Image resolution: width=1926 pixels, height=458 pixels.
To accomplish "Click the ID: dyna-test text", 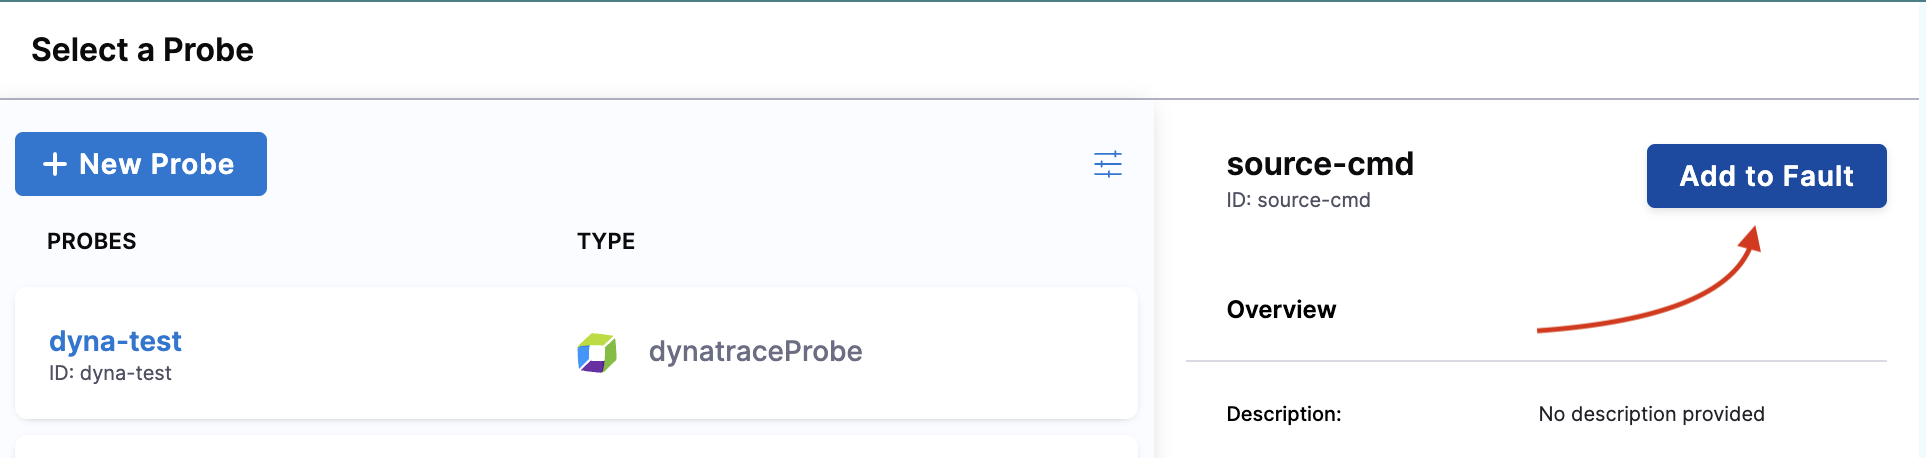I will point(110,373).
